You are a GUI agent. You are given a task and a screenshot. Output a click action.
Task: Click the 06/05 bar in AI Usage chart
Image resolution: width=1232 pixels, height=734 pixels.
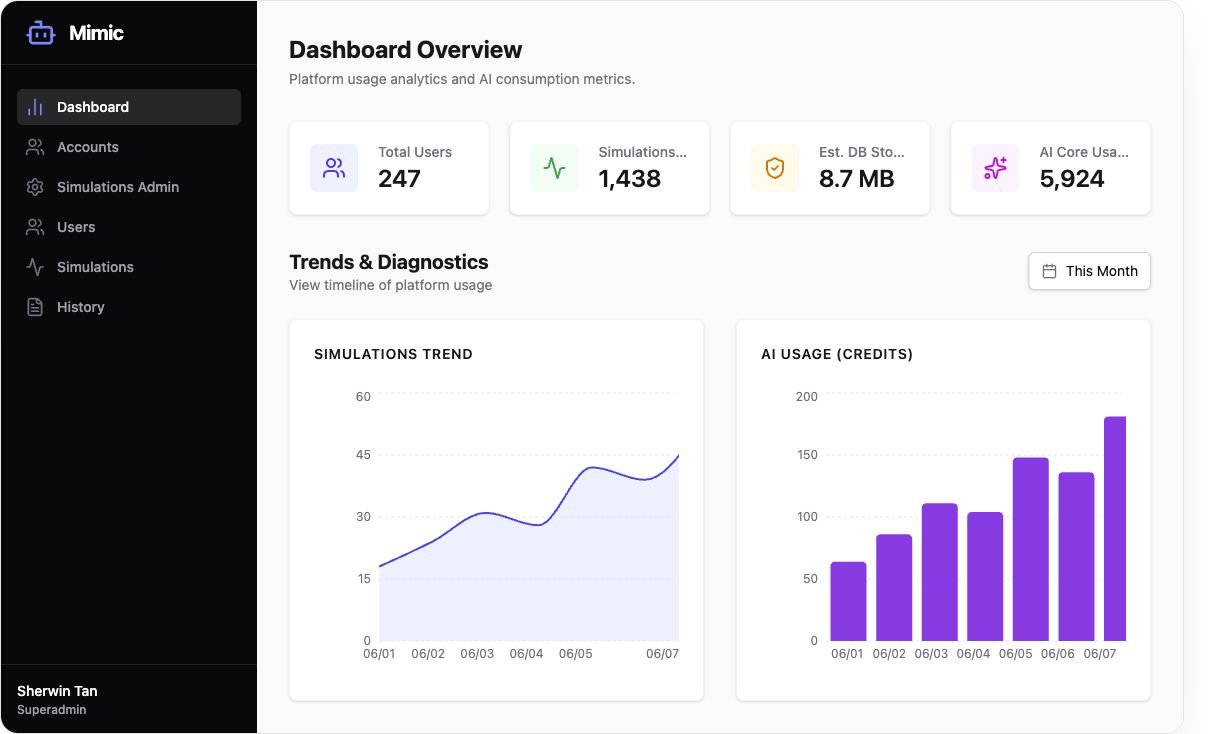point(1031,549)
